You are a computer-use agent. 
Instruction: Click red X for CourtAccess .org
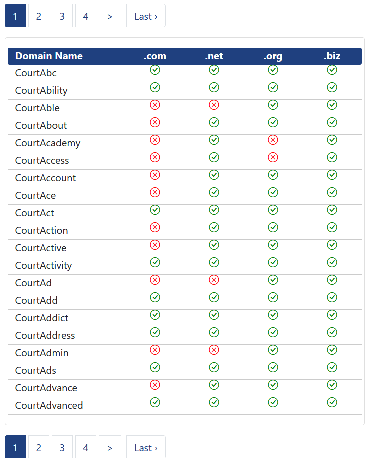point(273,157)
